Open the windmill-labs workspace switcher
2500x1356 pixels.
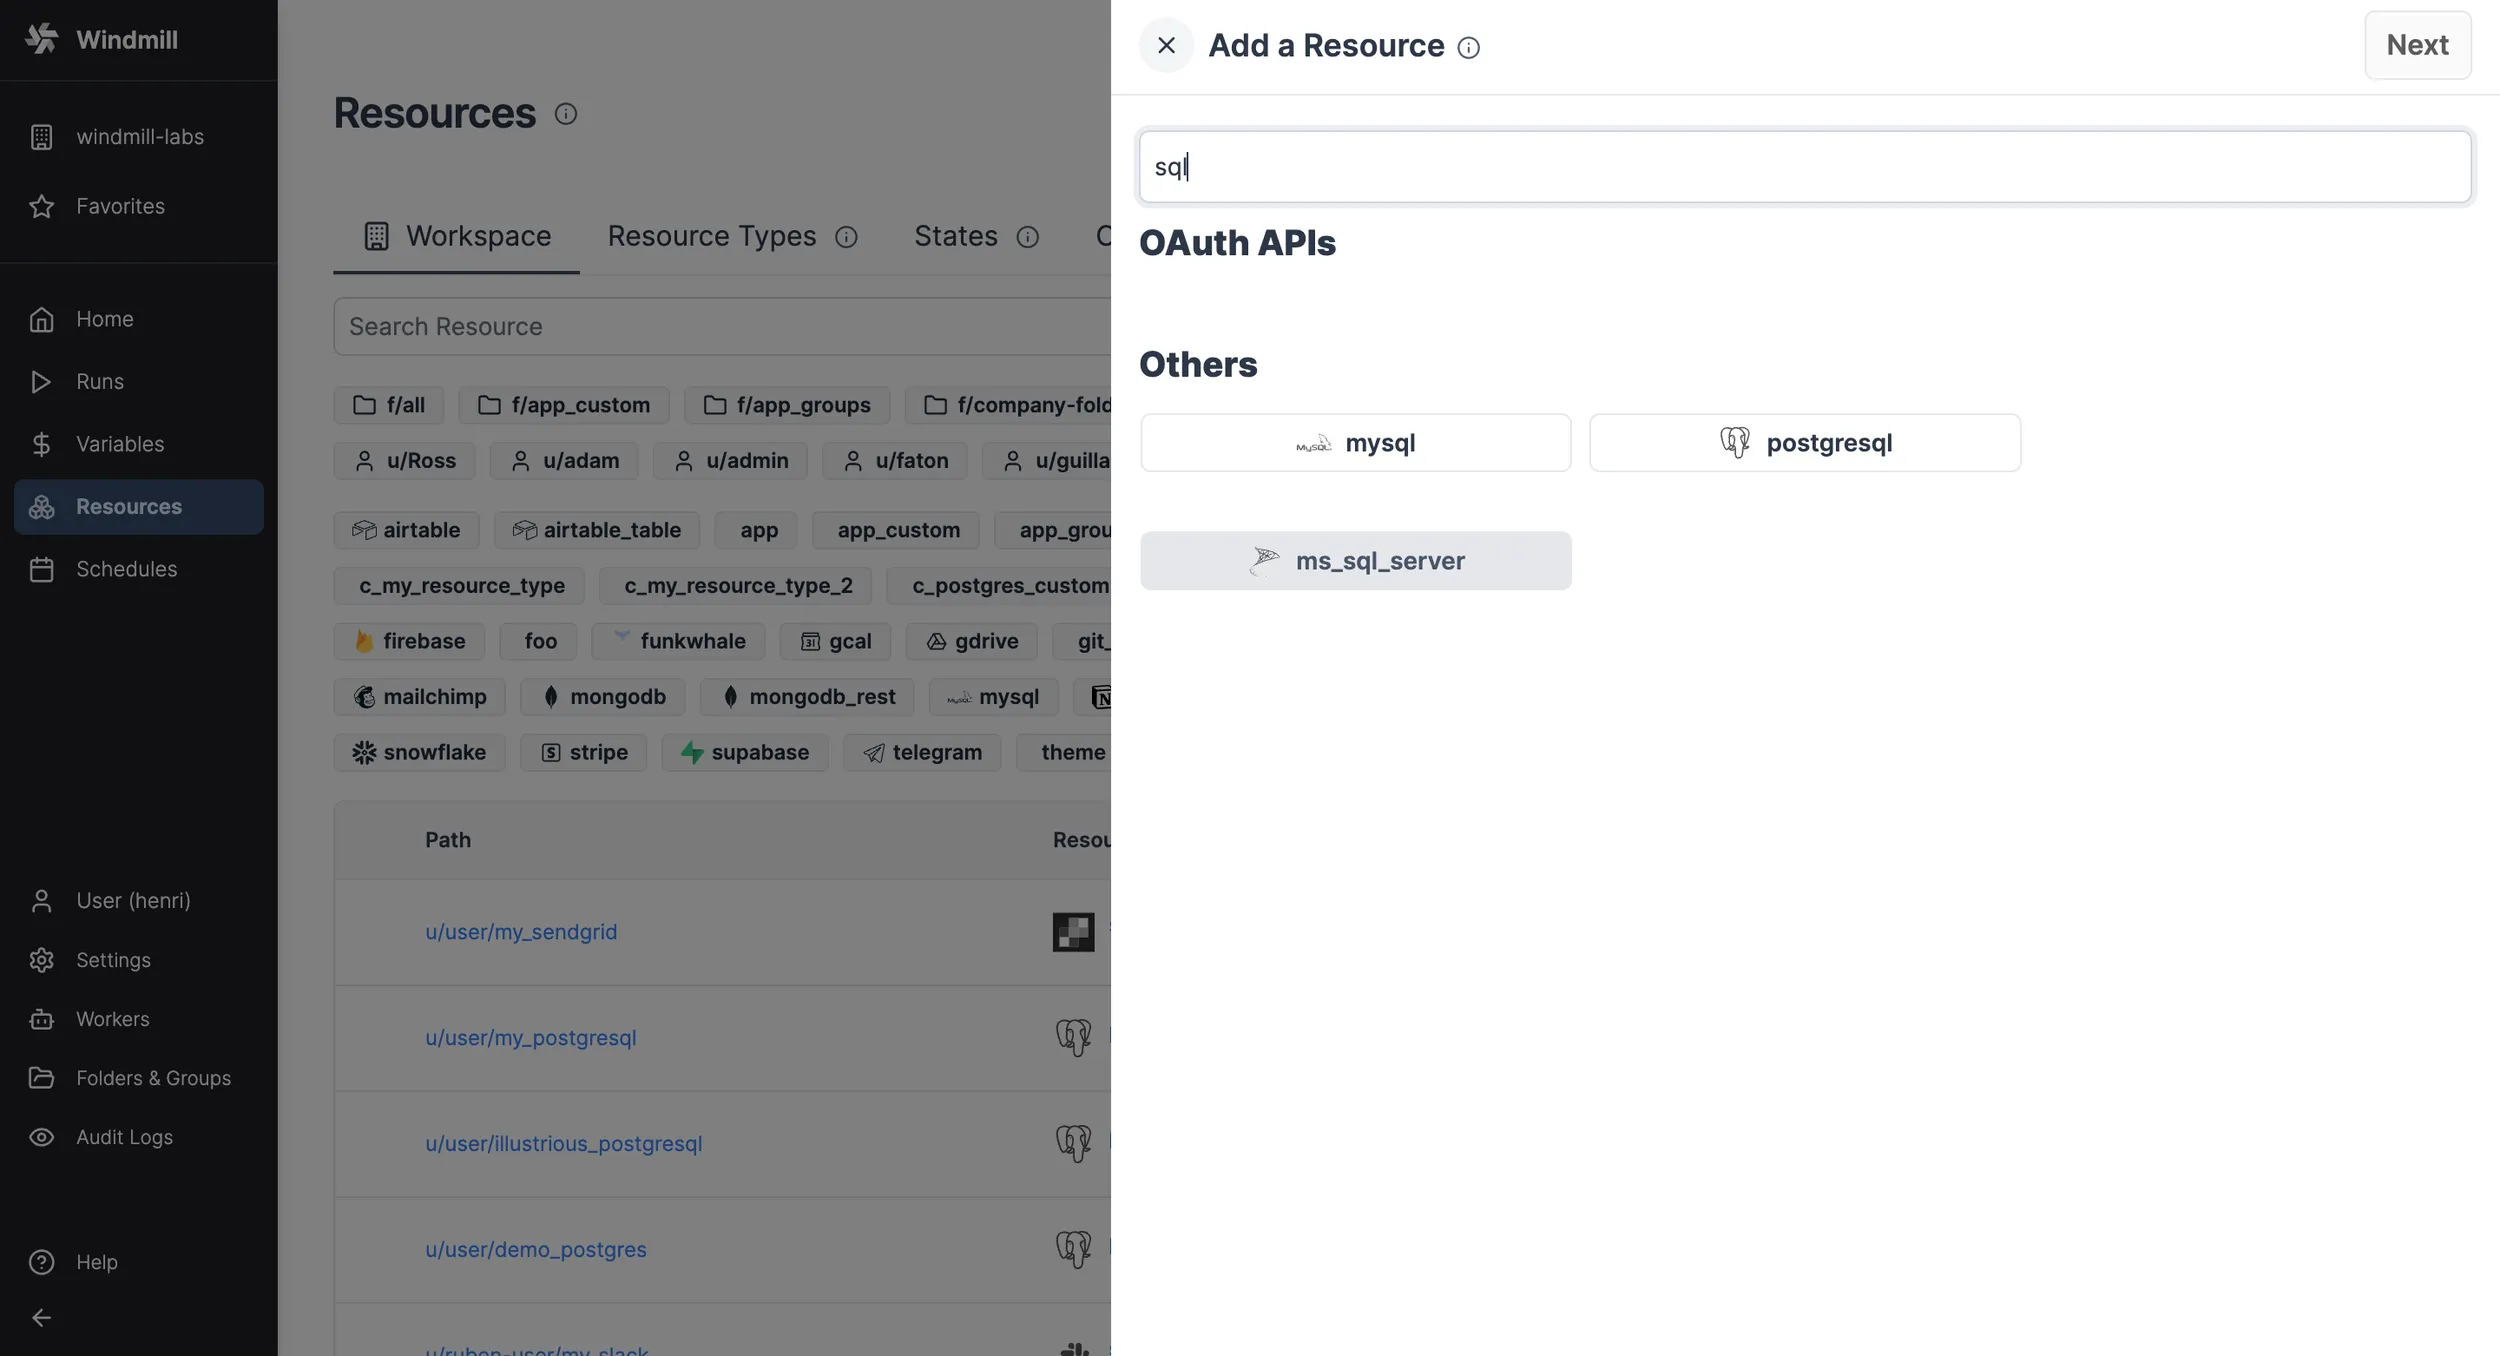point(139,137)
